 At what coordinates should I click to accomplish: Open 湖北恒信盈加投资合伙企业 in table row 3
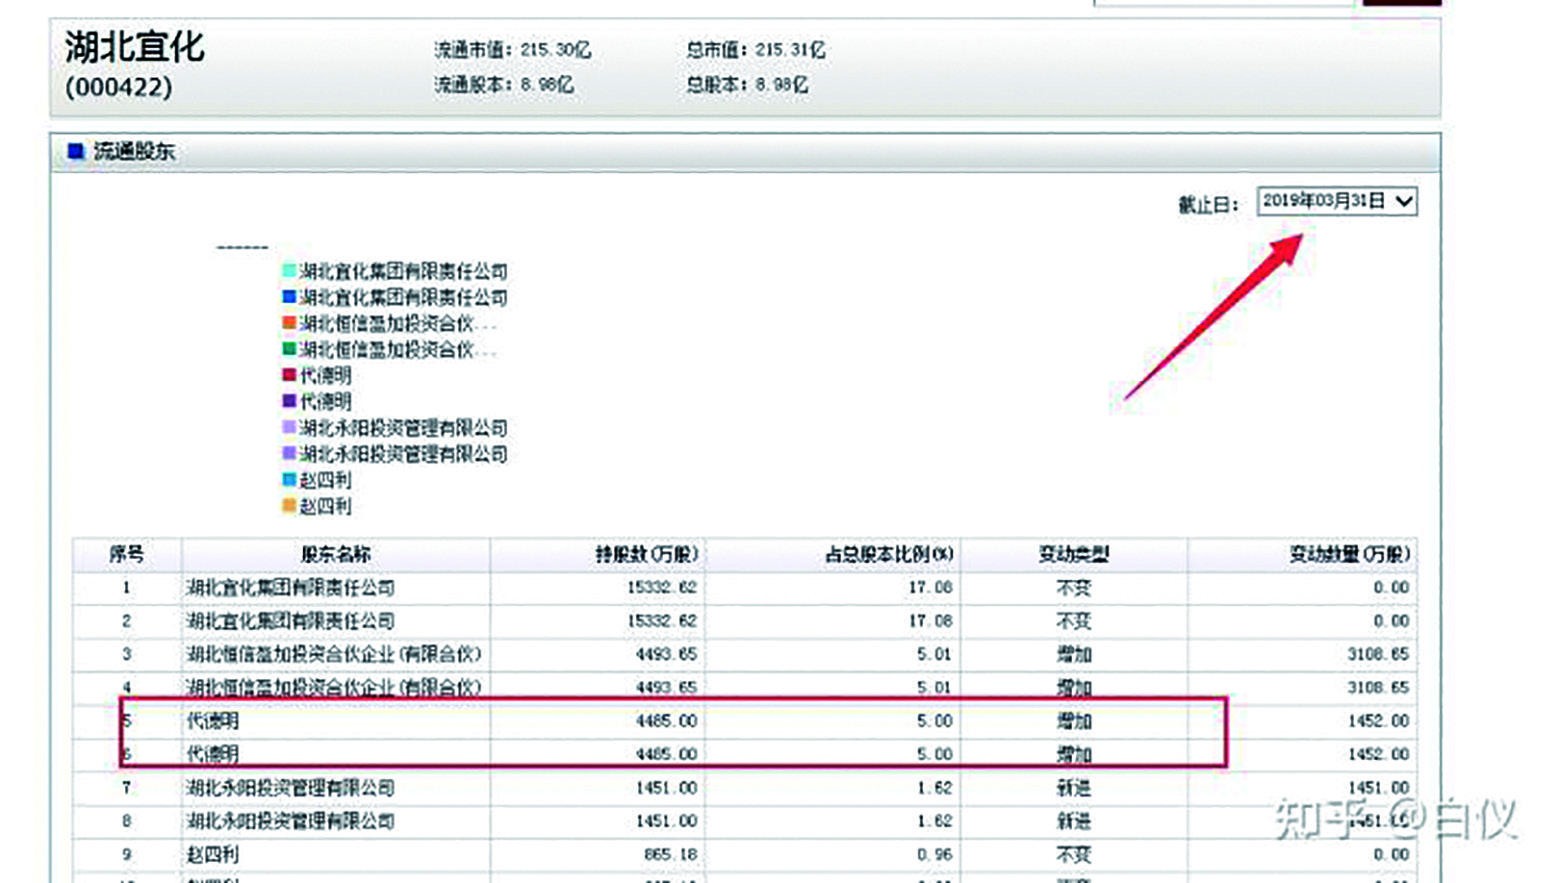click(333, 654)
